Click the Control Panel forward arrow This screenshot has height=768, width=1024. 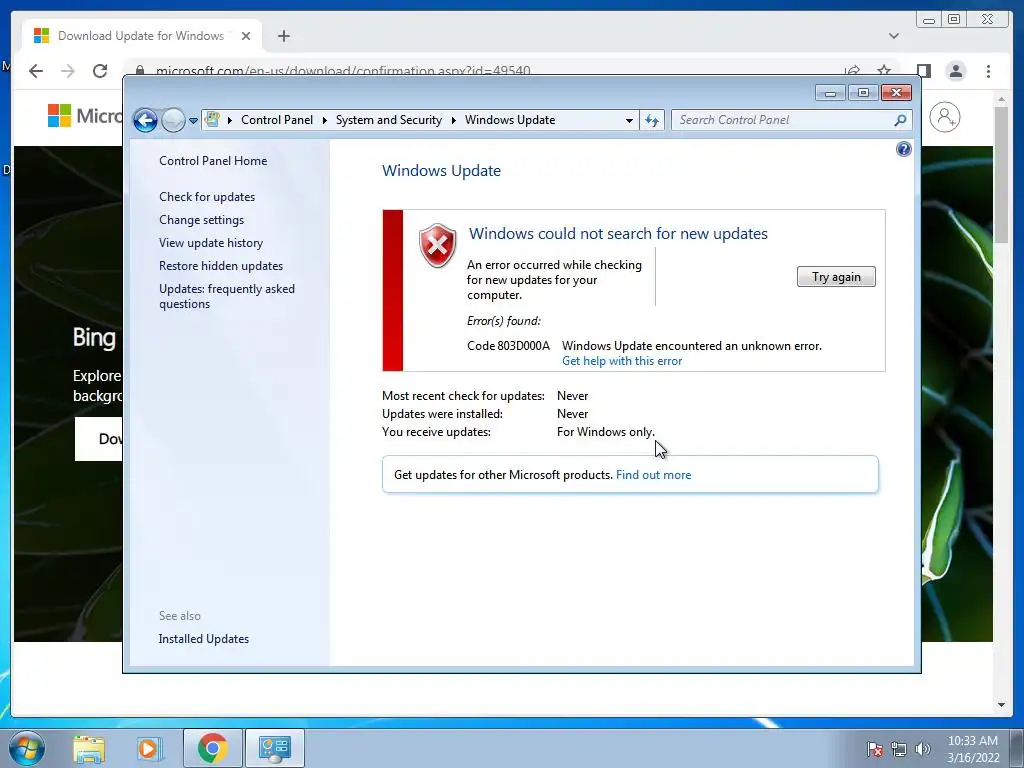(173, 120)
